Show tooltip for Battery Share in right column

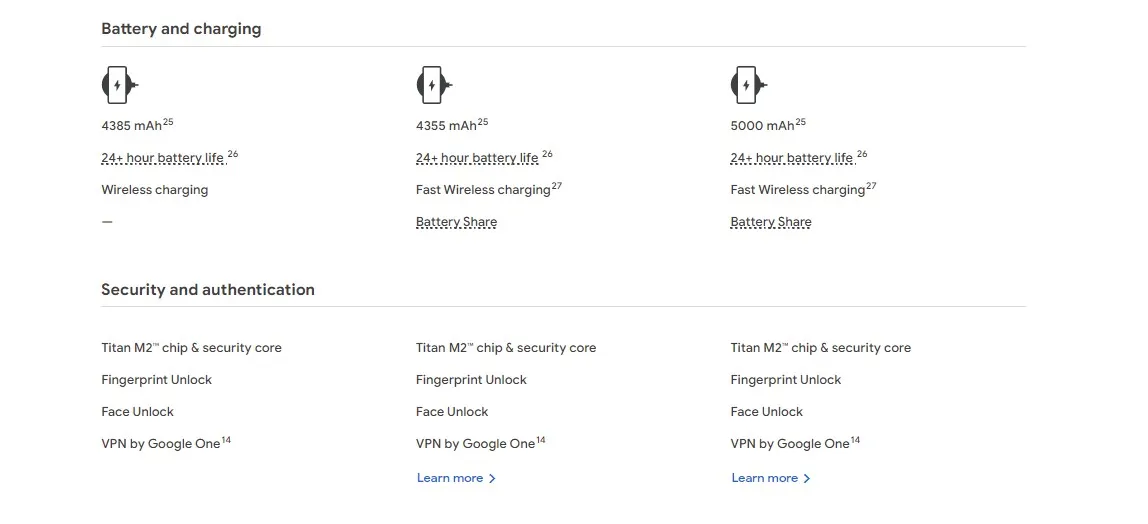pyautogui.click(x=771, y=222)
